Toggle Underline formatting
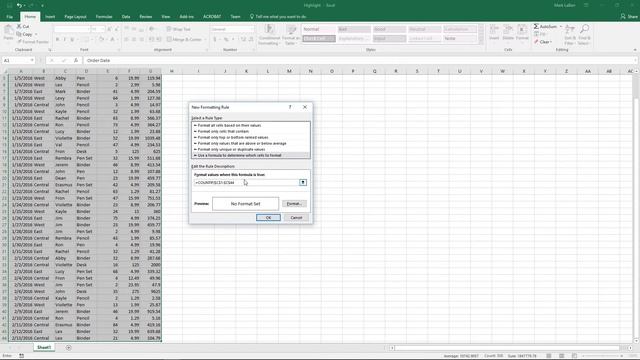 (x=72, y=40)
